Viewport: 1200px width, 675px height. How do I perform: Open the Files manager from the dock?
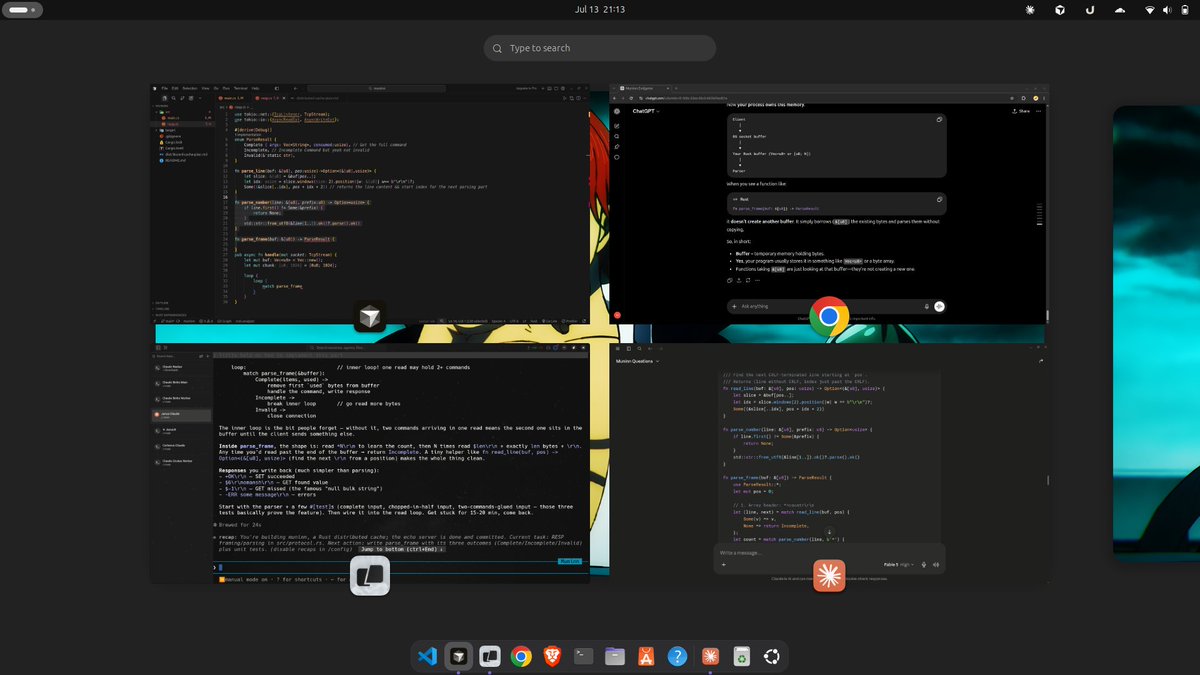615,657
